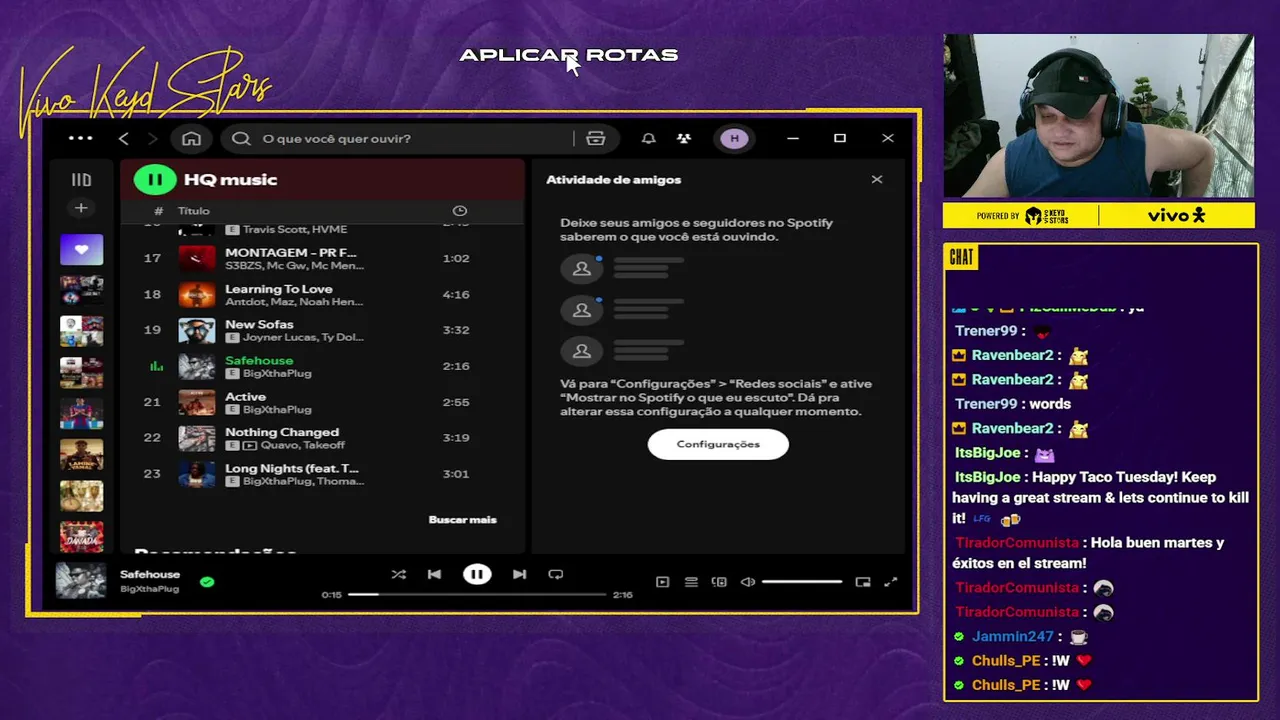The width and height of the screenshot is (1280, 720).
Task: Enter full screen with expand icon
Action: click(x=891, y=582)
